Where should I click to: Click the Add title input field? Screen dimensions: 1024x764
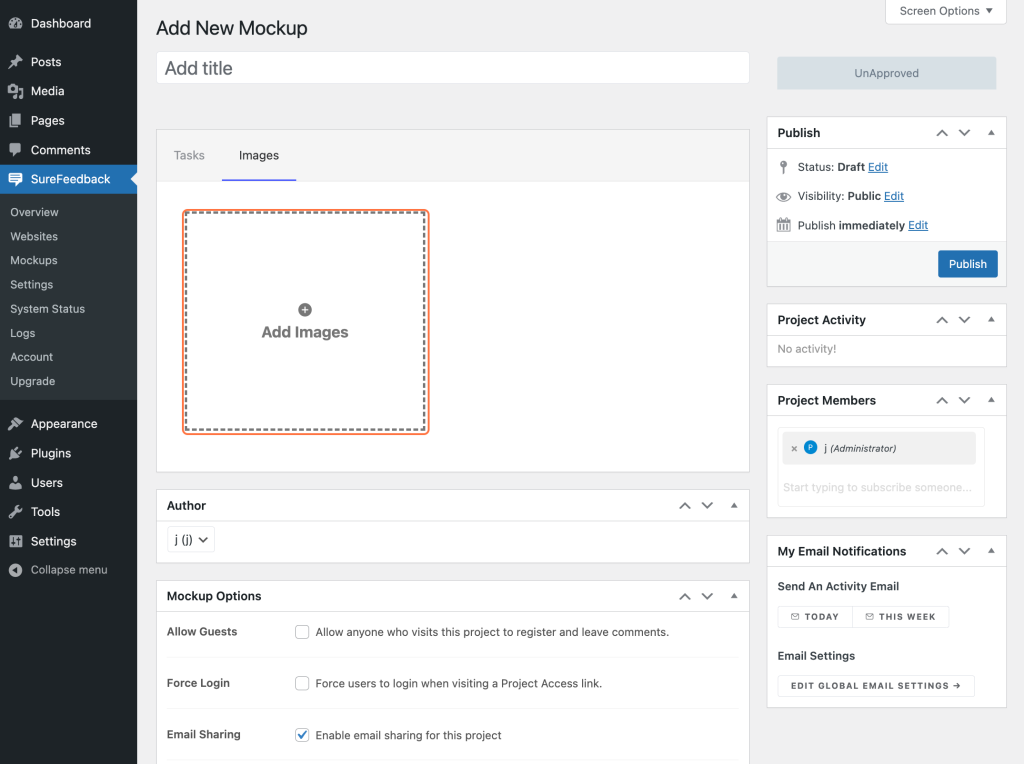click(x=452, y=67)
